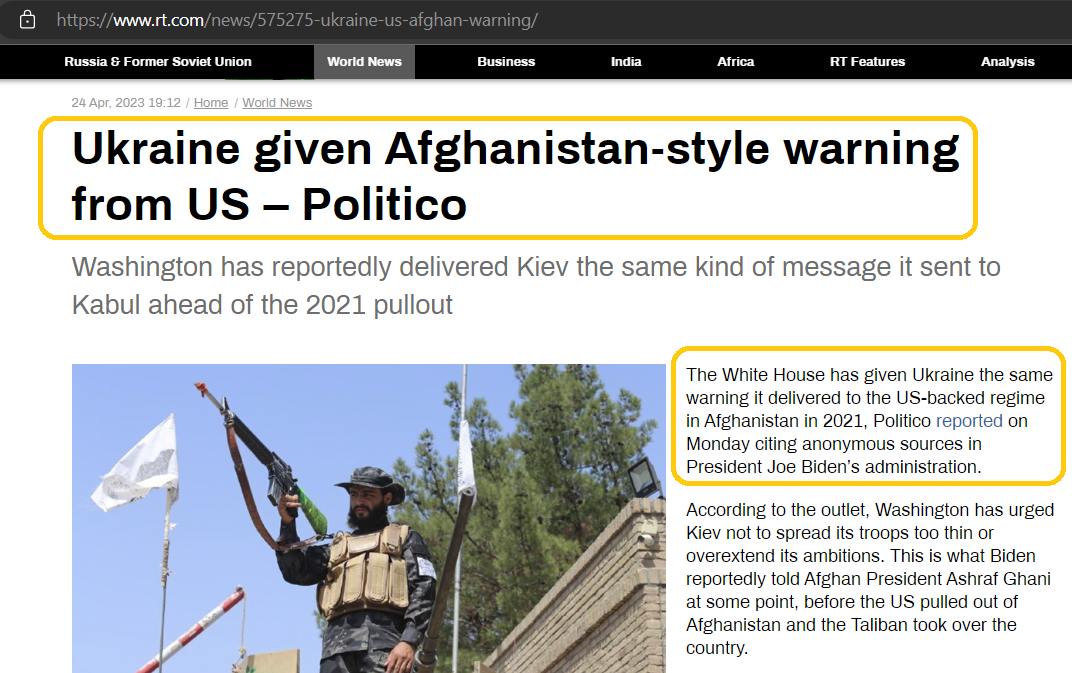Click www.rt.com domain in URL
The width and height of the screenshot is (1072, 673).
pyautogui.click(x=159, y=20)
